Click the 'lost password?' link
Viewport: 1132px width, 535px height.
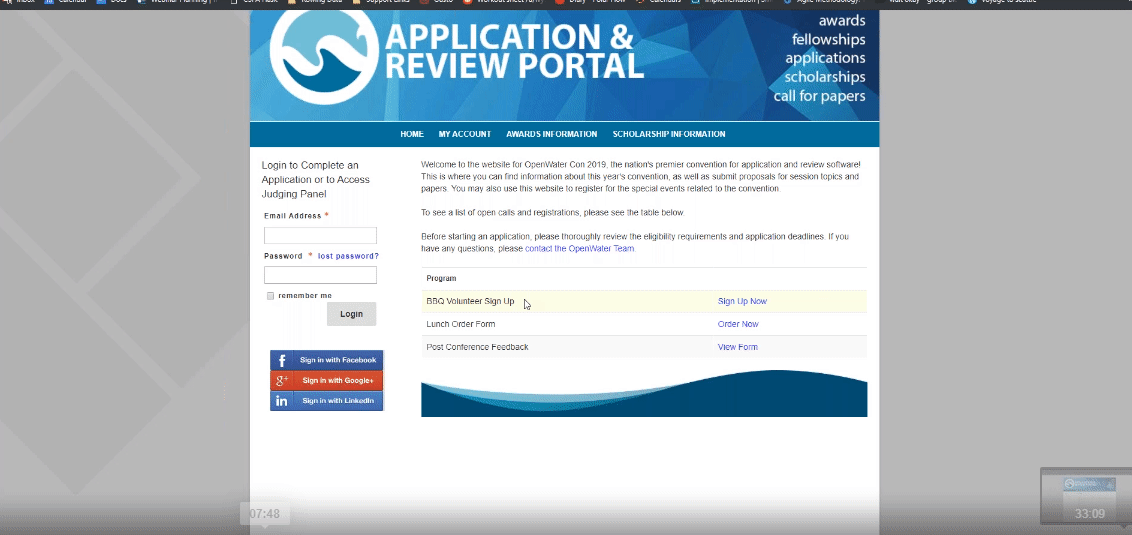(x=348, y=256)
